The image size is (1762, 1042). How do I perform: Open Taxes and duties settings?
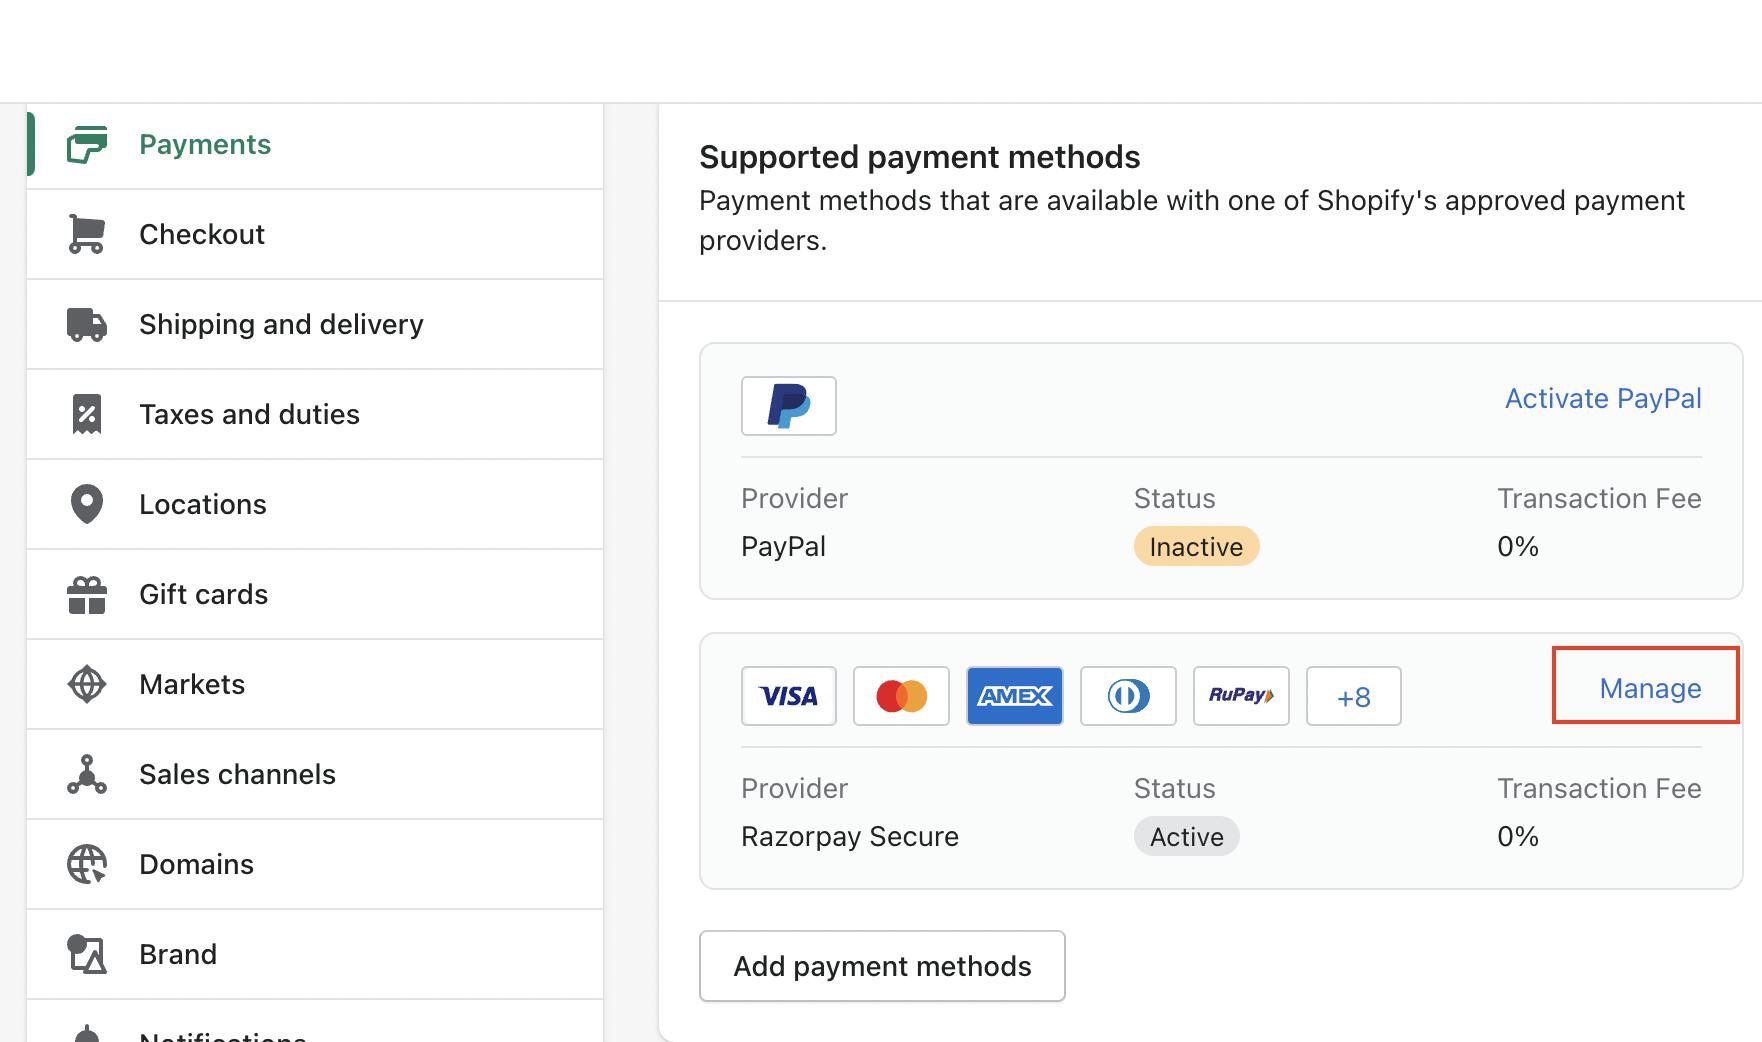pos(249,414)
